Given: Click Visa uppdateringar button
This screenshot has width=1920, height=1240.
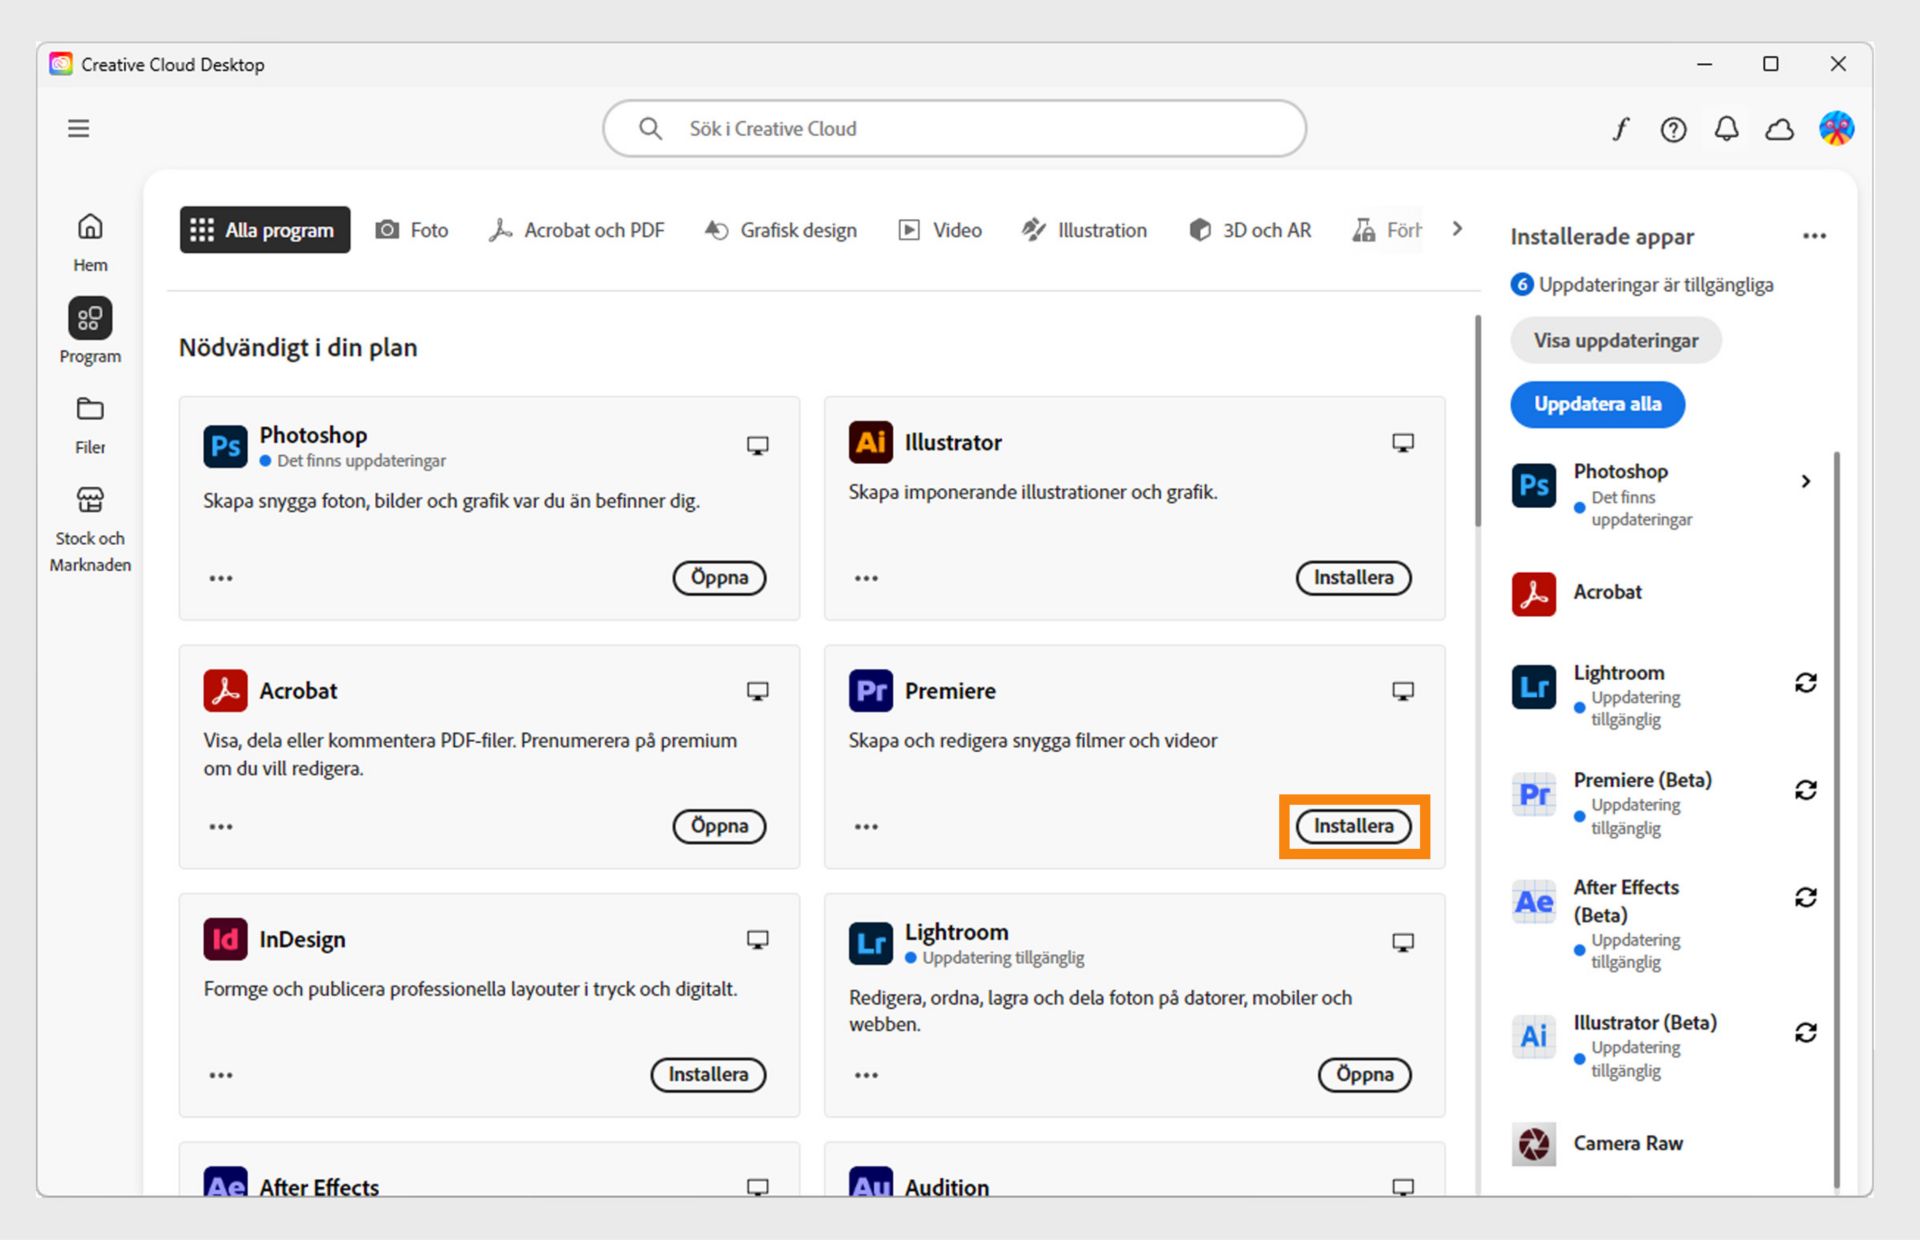Looking at the screenshot, I should (1616, 341).
